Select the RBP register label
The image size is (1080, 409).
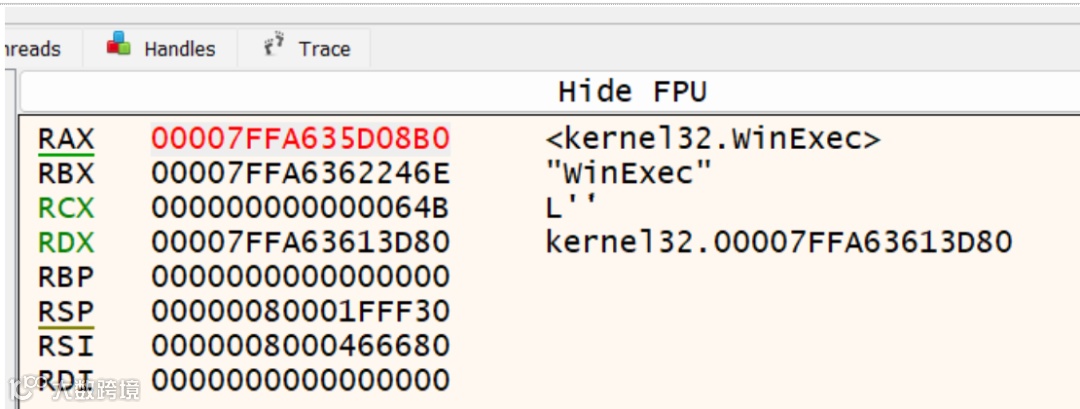[66, 277]
